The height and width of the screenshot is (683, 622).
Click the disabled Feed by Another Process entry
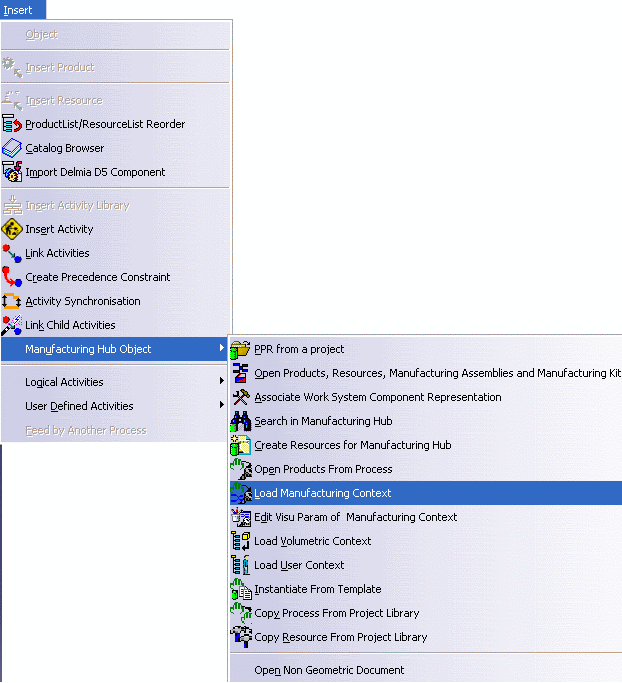coord(115,430)
